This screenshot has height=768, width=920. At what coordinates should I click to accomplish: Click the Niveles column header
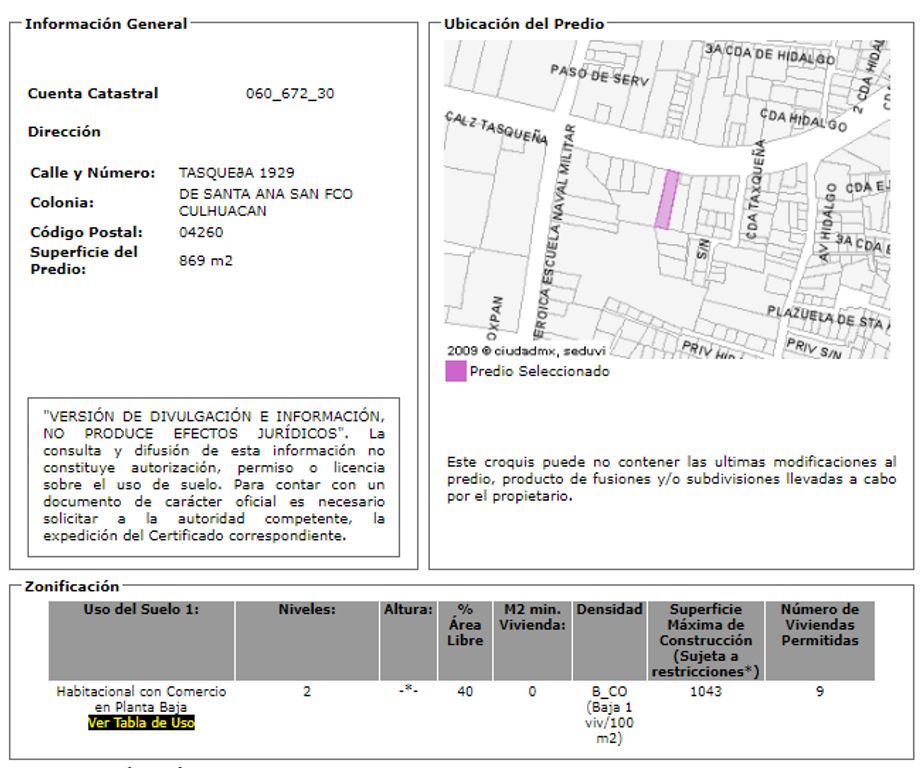(x=307, y=640)
